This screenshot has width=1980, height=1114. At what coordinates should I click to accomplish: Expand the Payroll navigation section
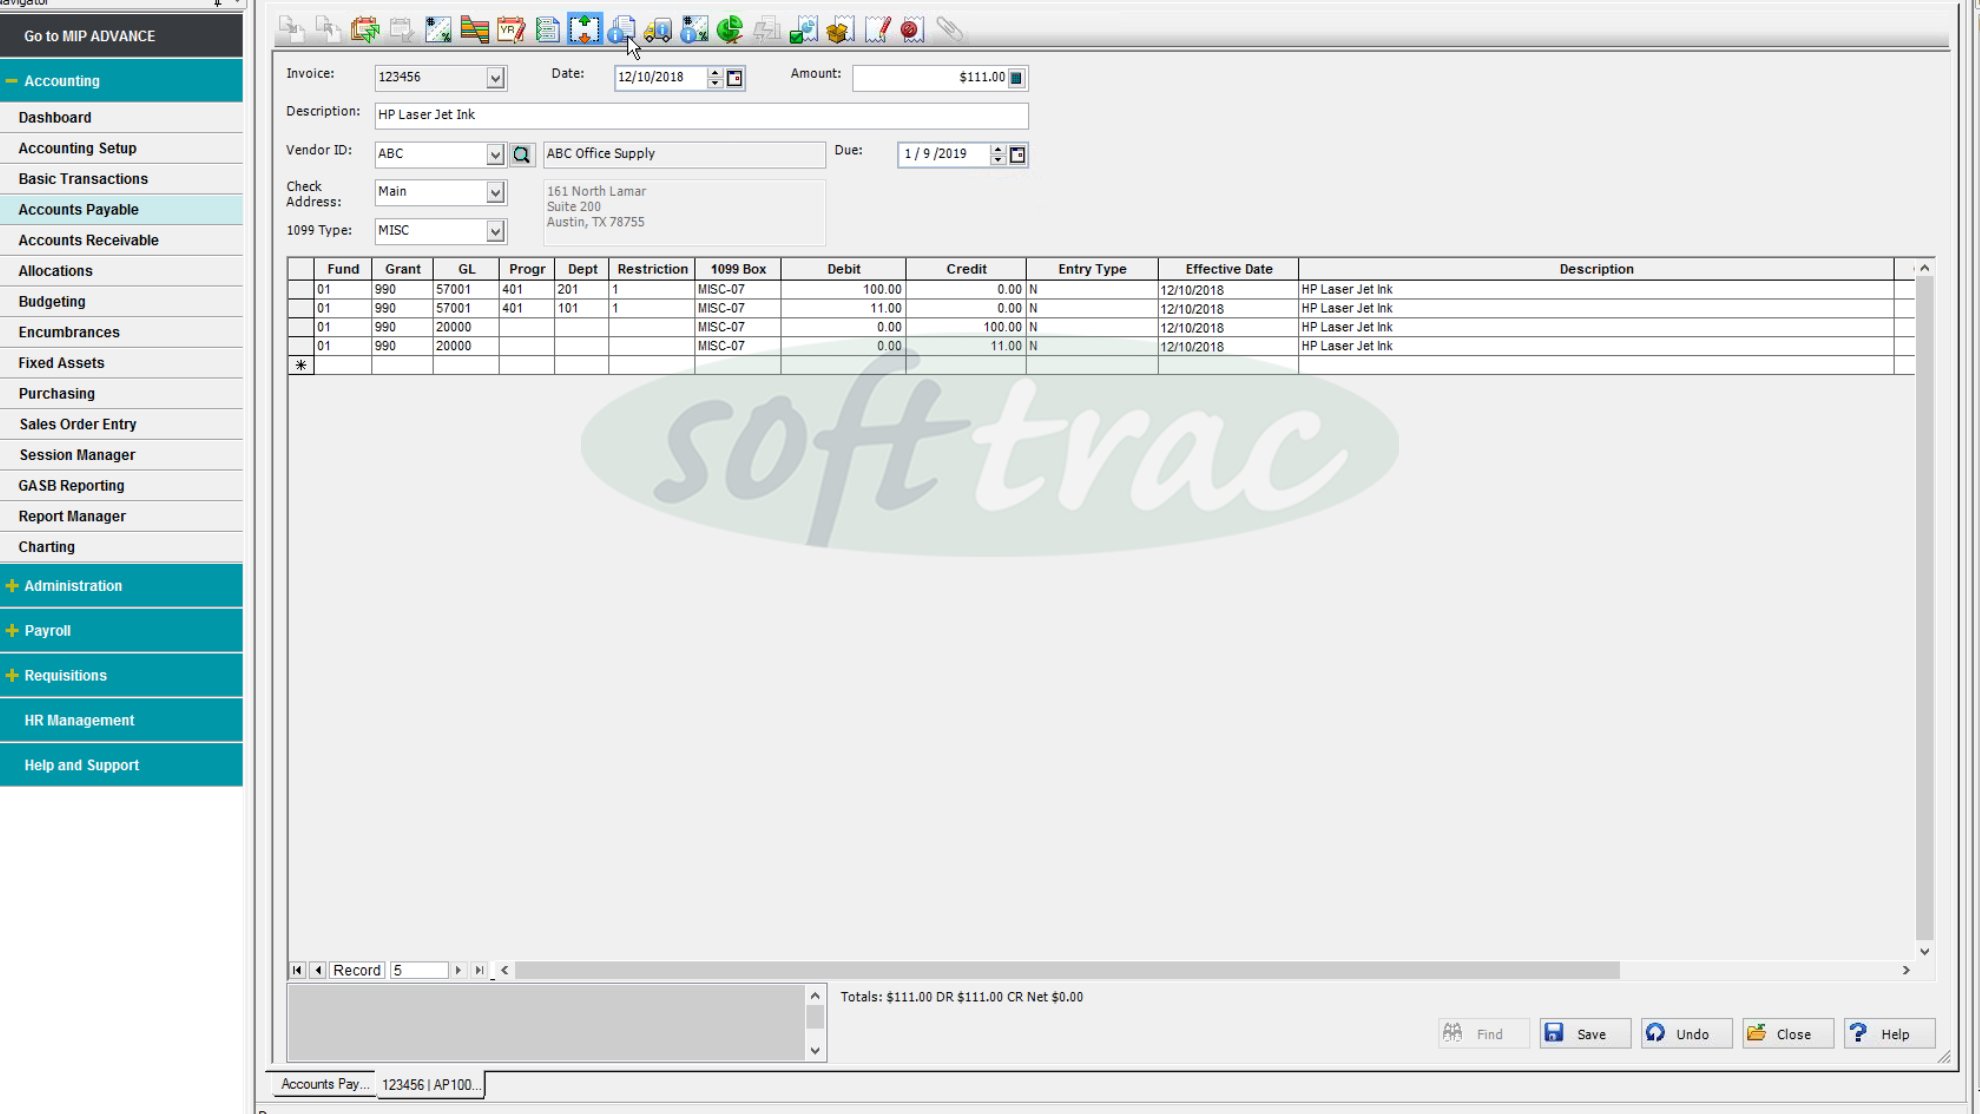(x=12, y=630)
